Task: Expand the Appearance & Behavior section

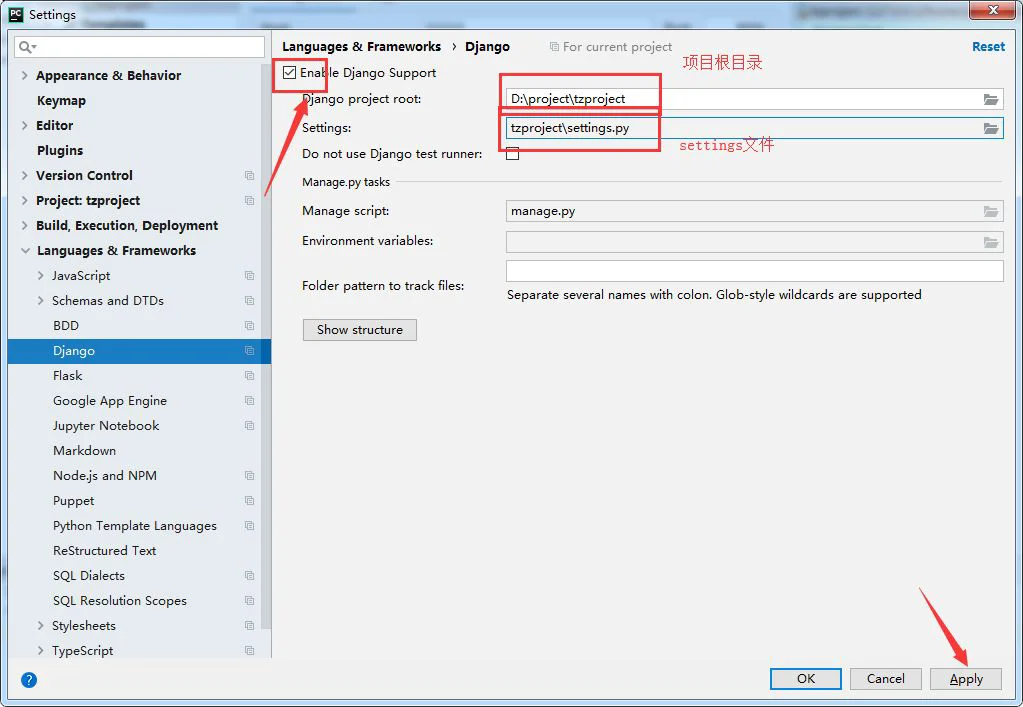Action: coord(24,76)
